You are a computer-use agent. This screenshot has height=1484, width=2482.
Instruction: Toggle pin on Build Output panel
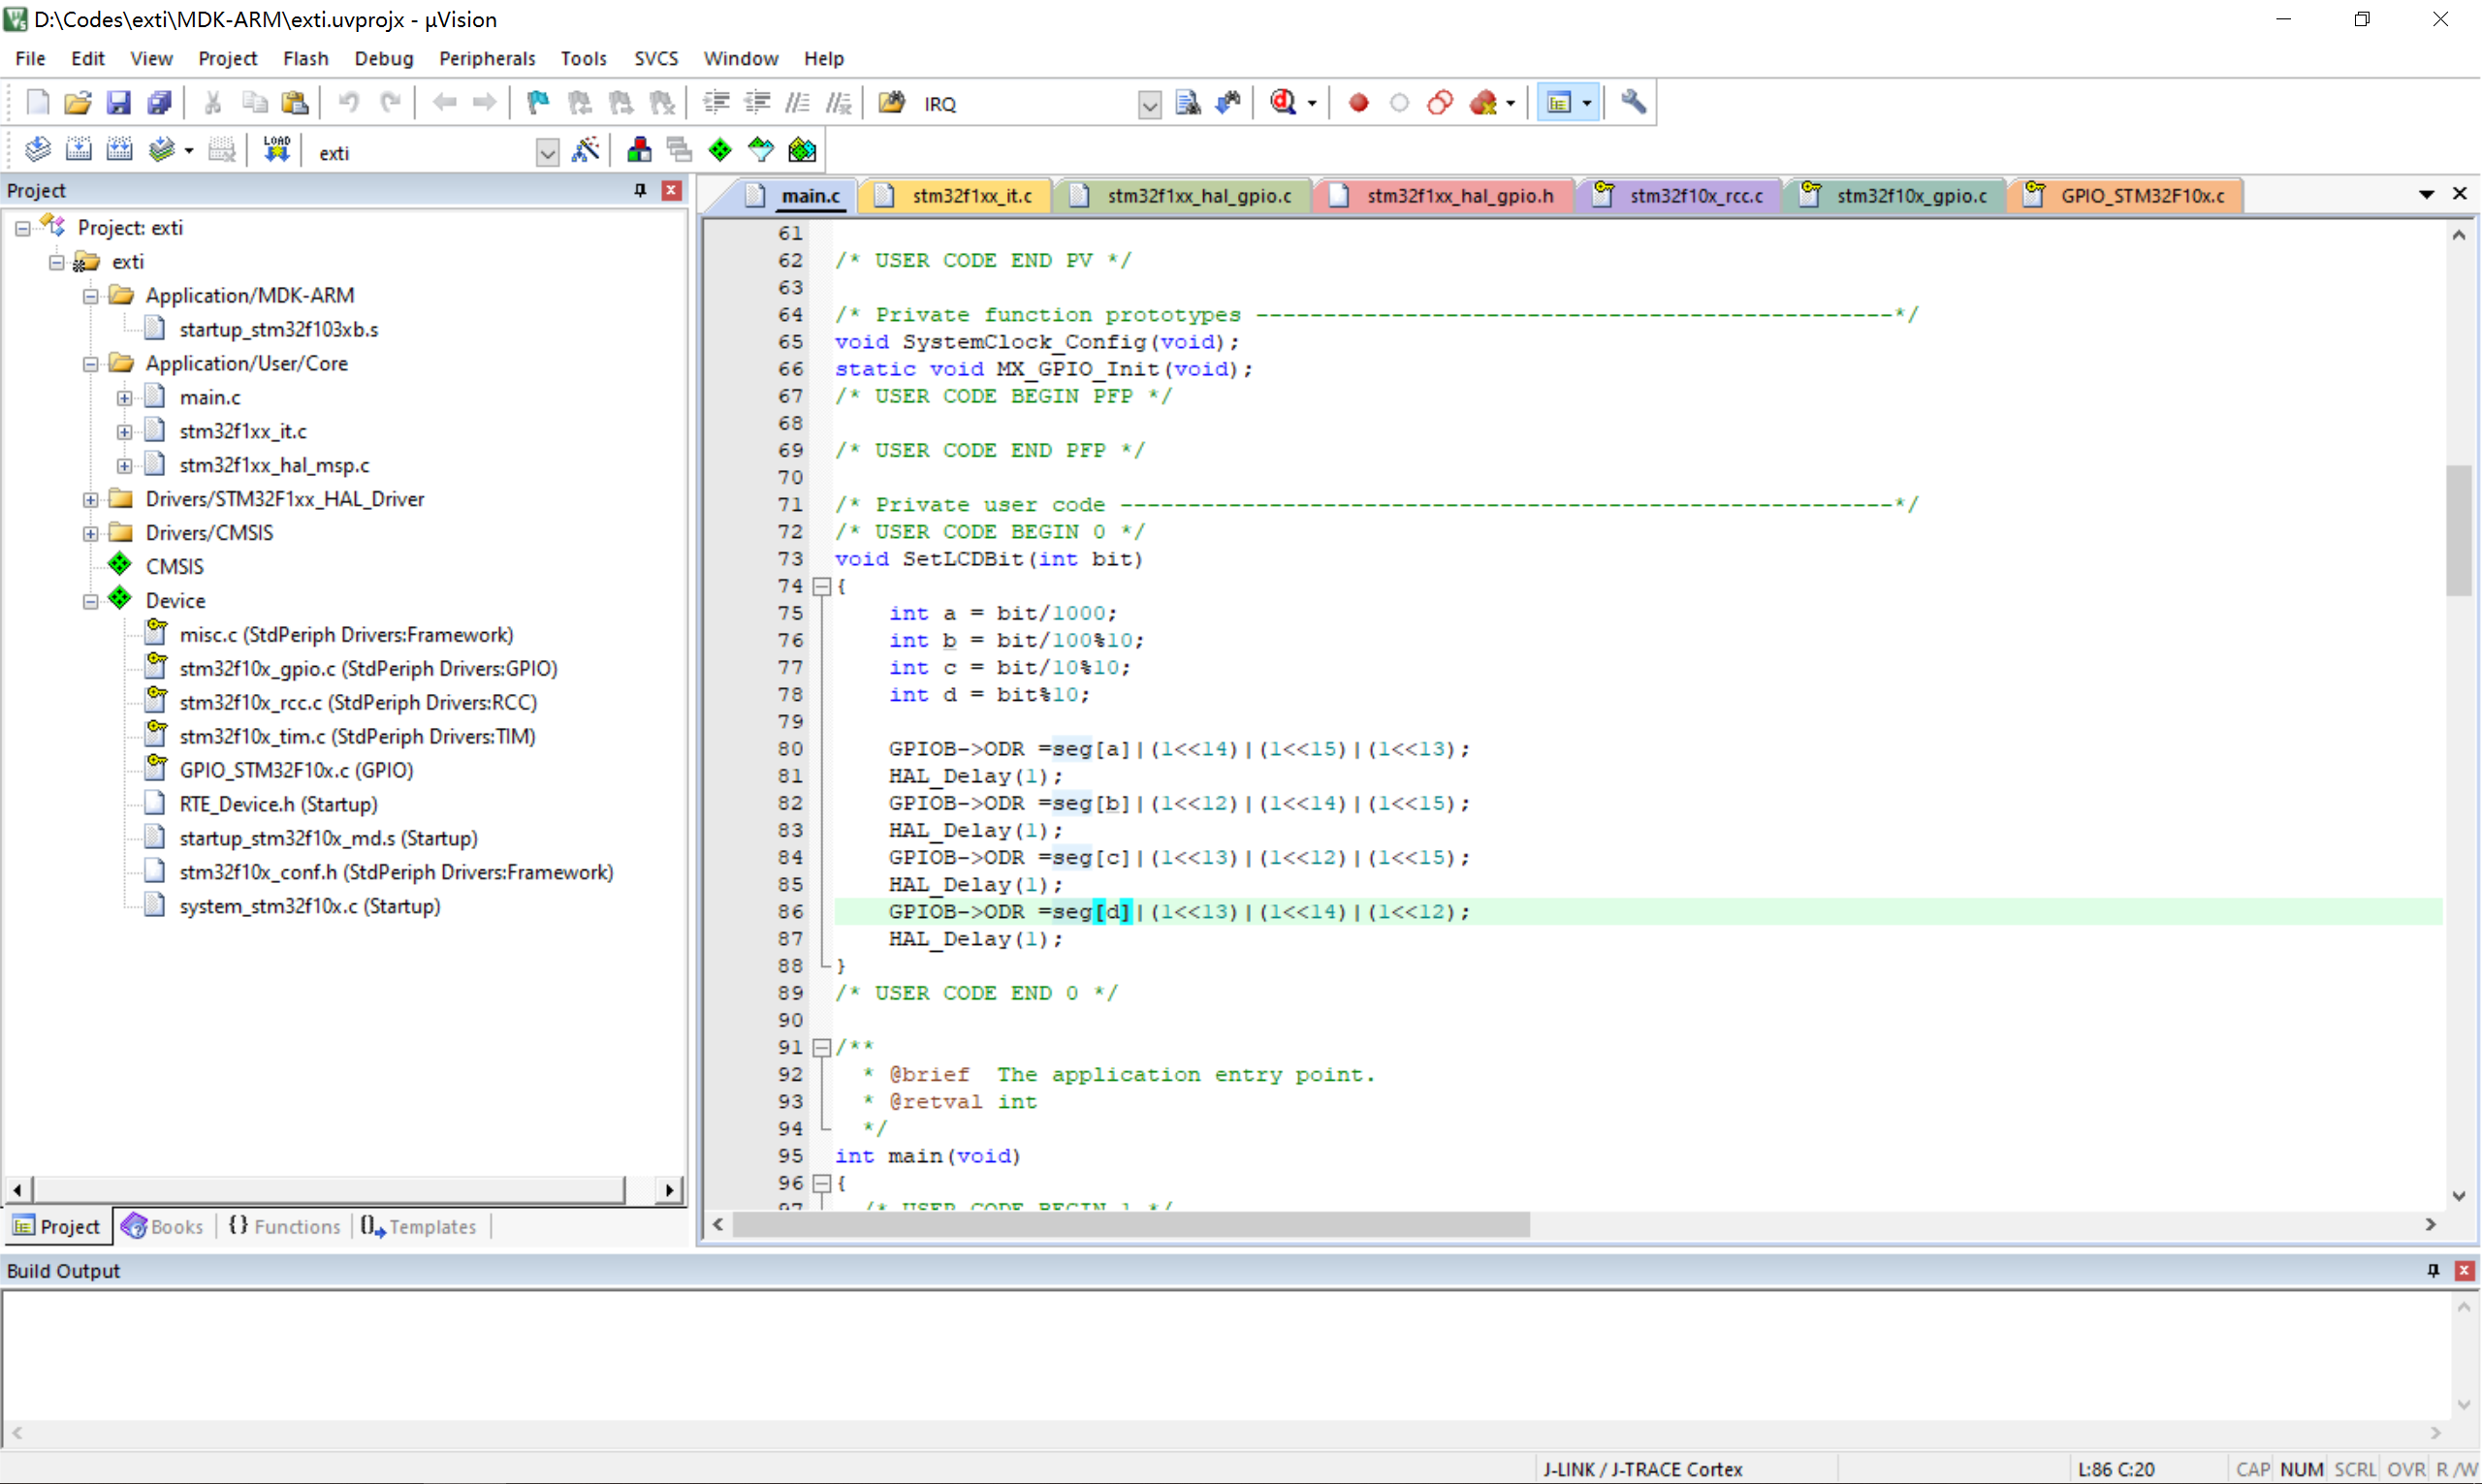[x=2433, y=1270]
